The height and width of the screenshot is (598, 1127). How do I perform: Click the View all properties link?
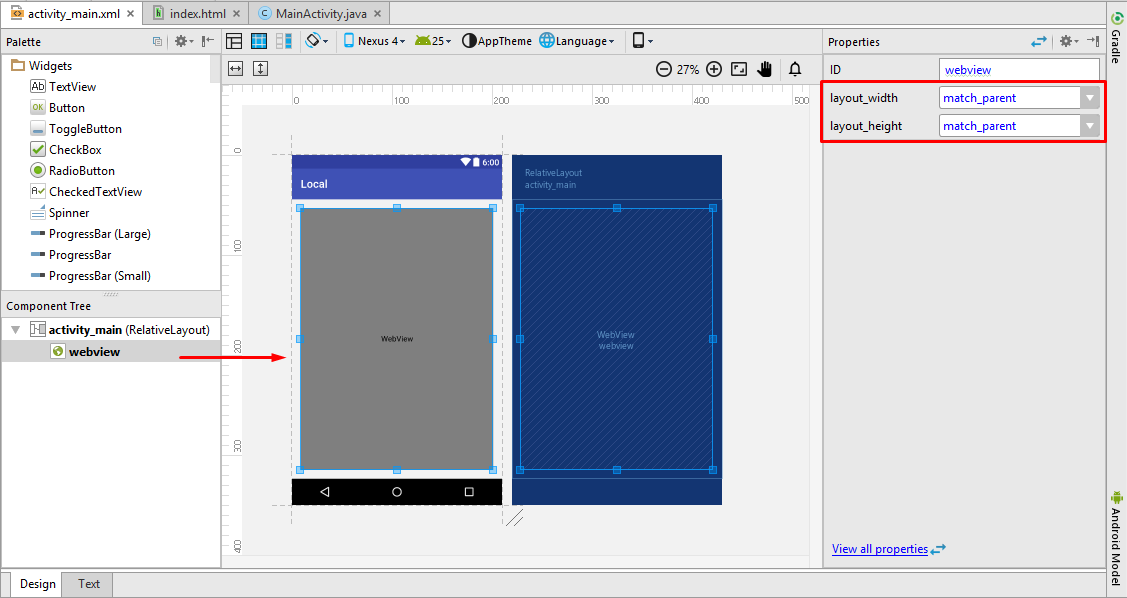tap(881, 548)
